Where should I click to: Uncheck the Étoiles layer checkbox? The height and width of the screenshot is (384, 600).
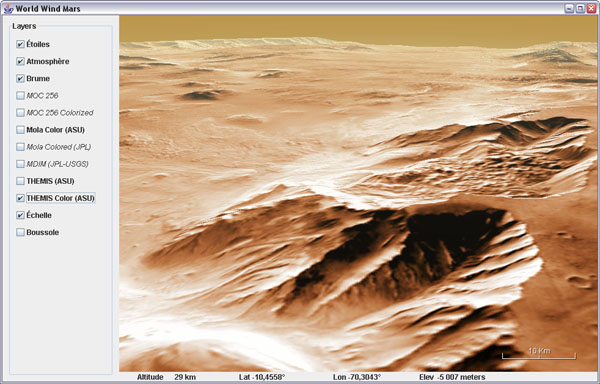pos(20,44)
